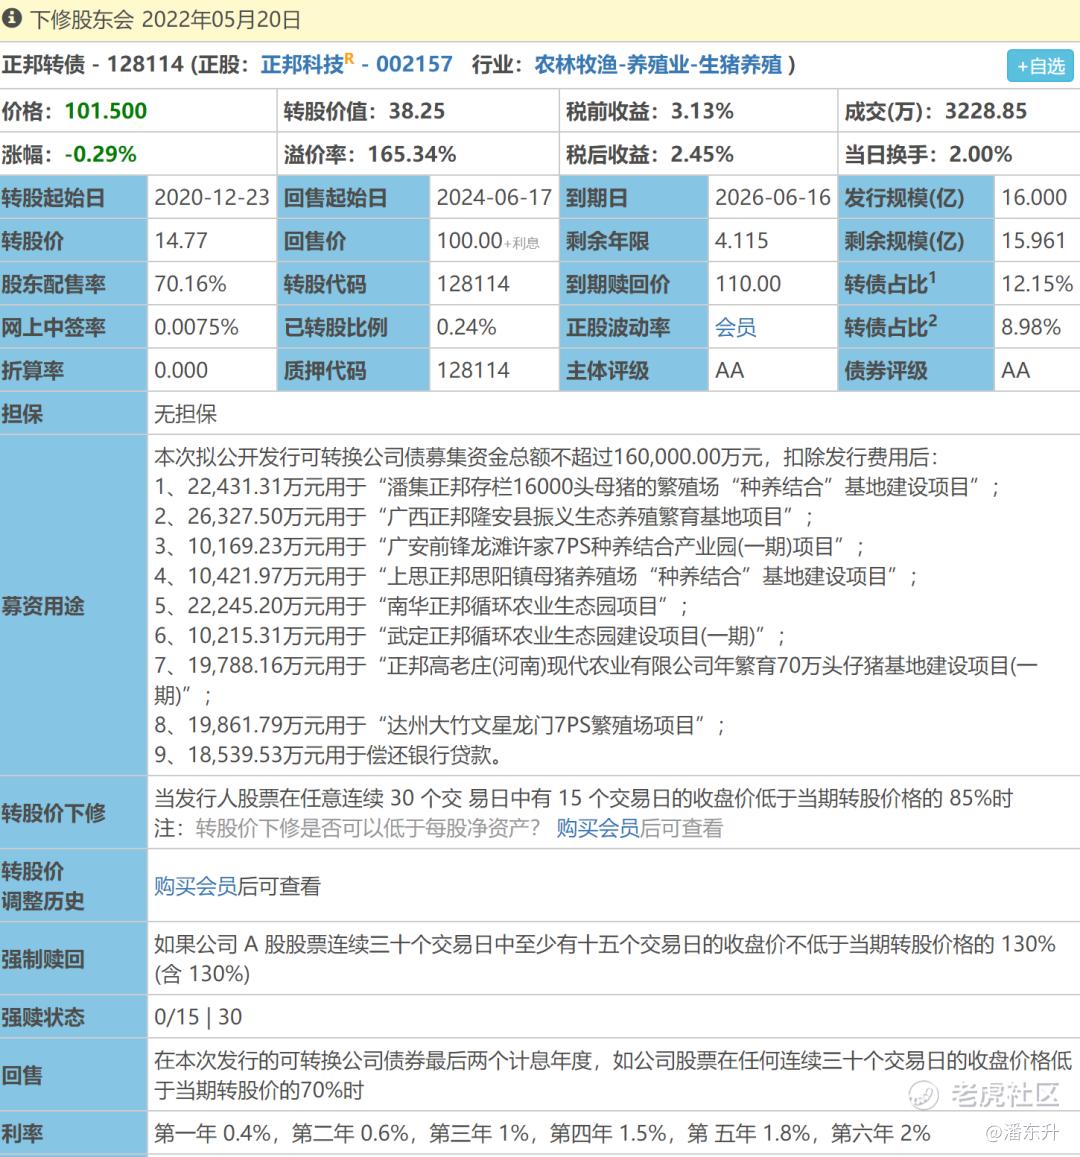Click the 募资用途 header cell
Image resolution: width=1080 pixels, height=1157 pixels.
coord(74,605)
